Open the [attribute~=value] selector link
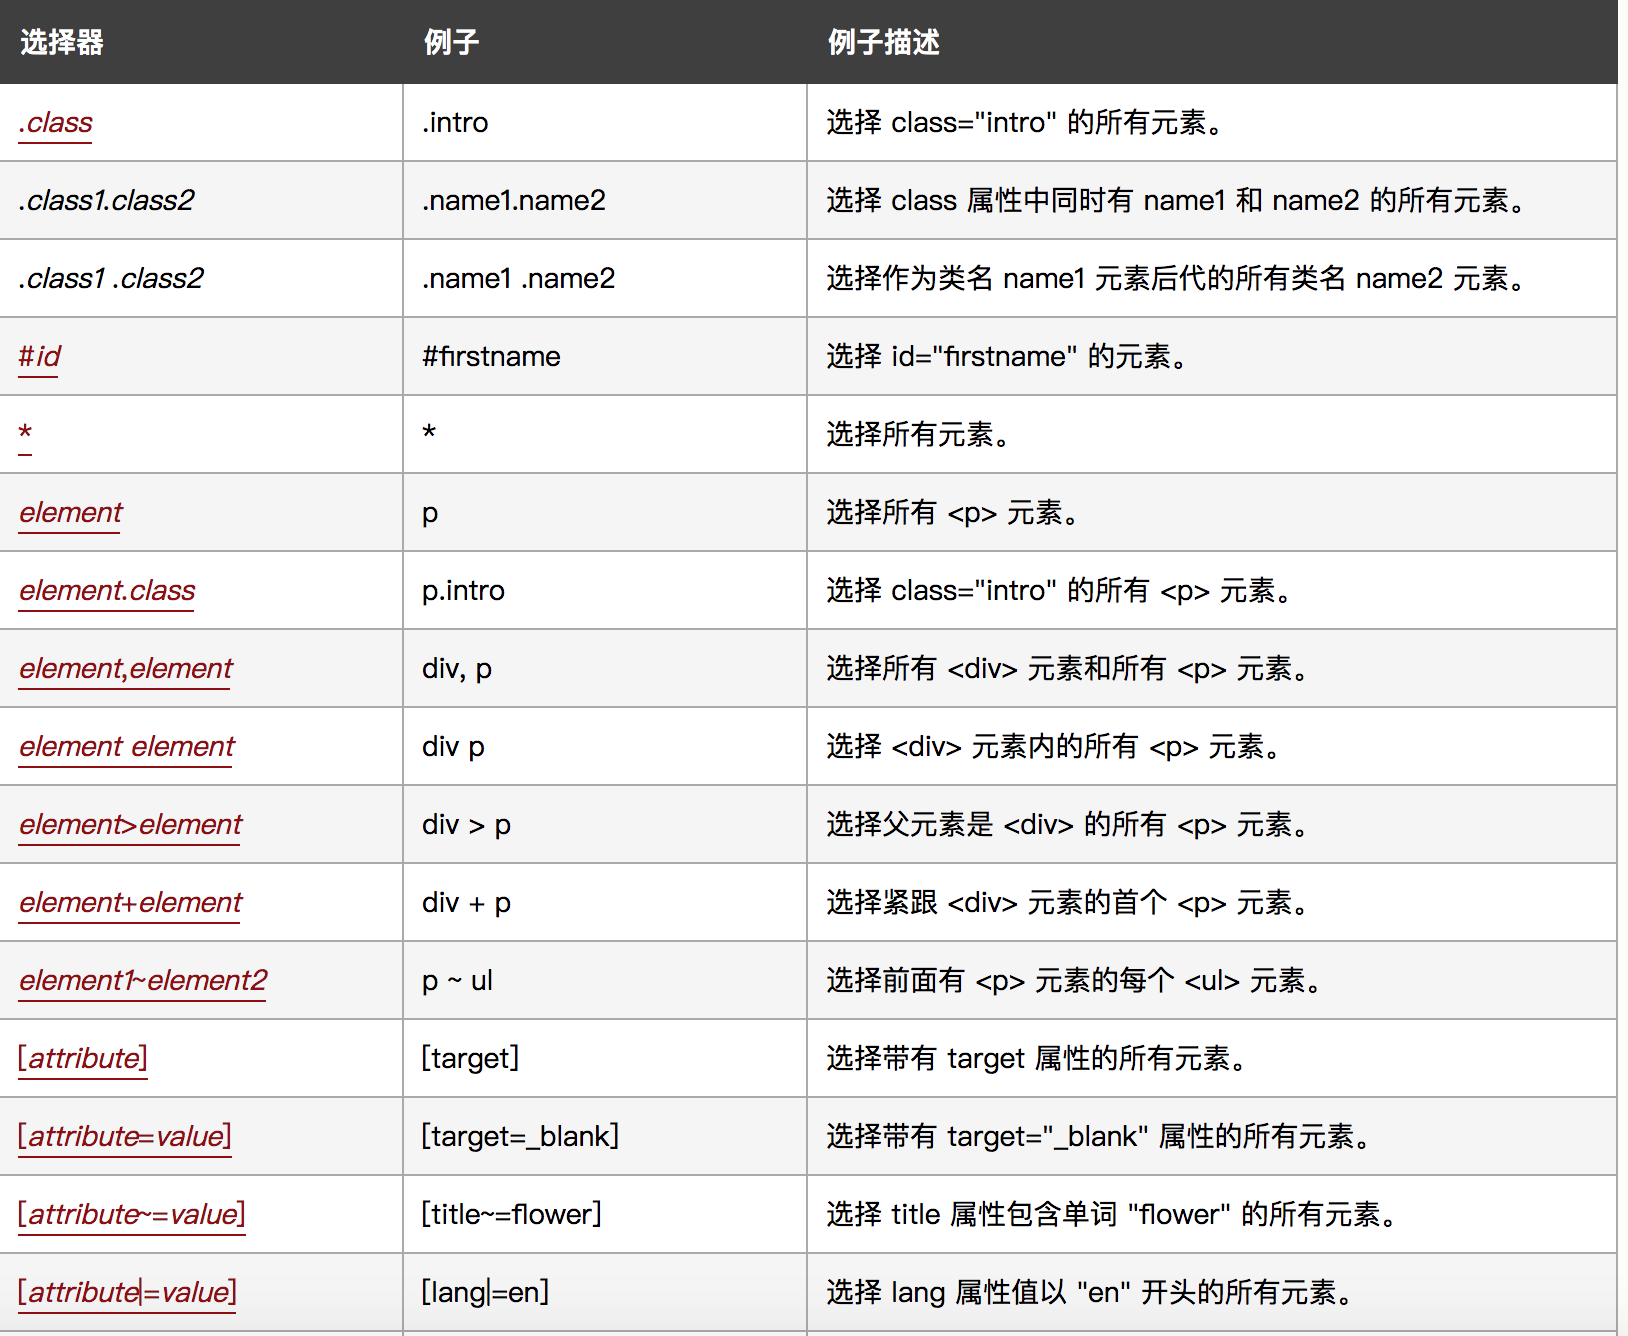Viewport: 1628px width, 1336px height. click(132, 1215)
